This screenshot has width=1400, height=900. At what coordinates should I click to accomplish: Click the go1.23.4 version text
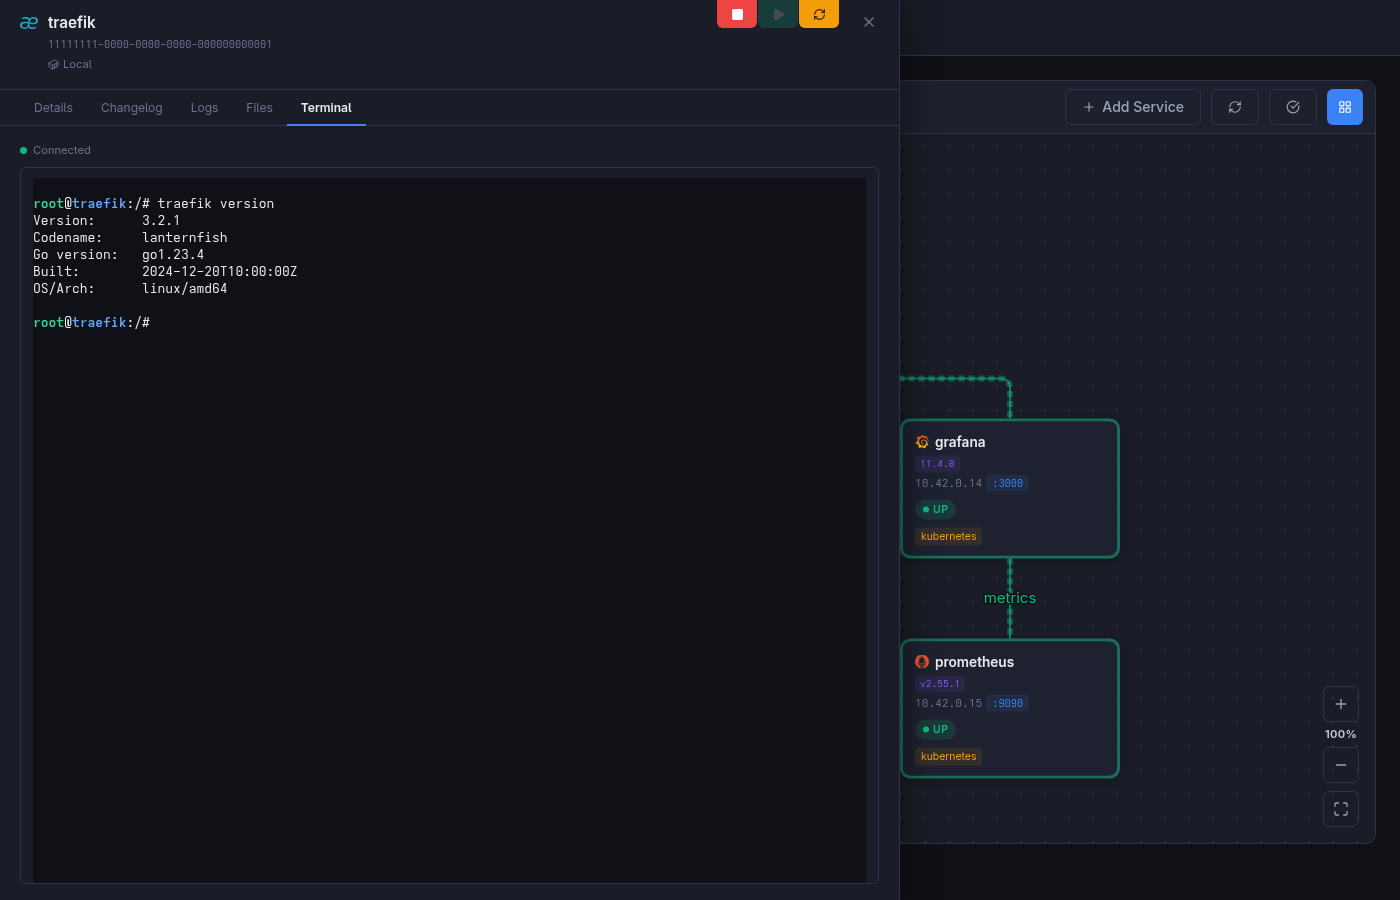click(x=173, y=255)
